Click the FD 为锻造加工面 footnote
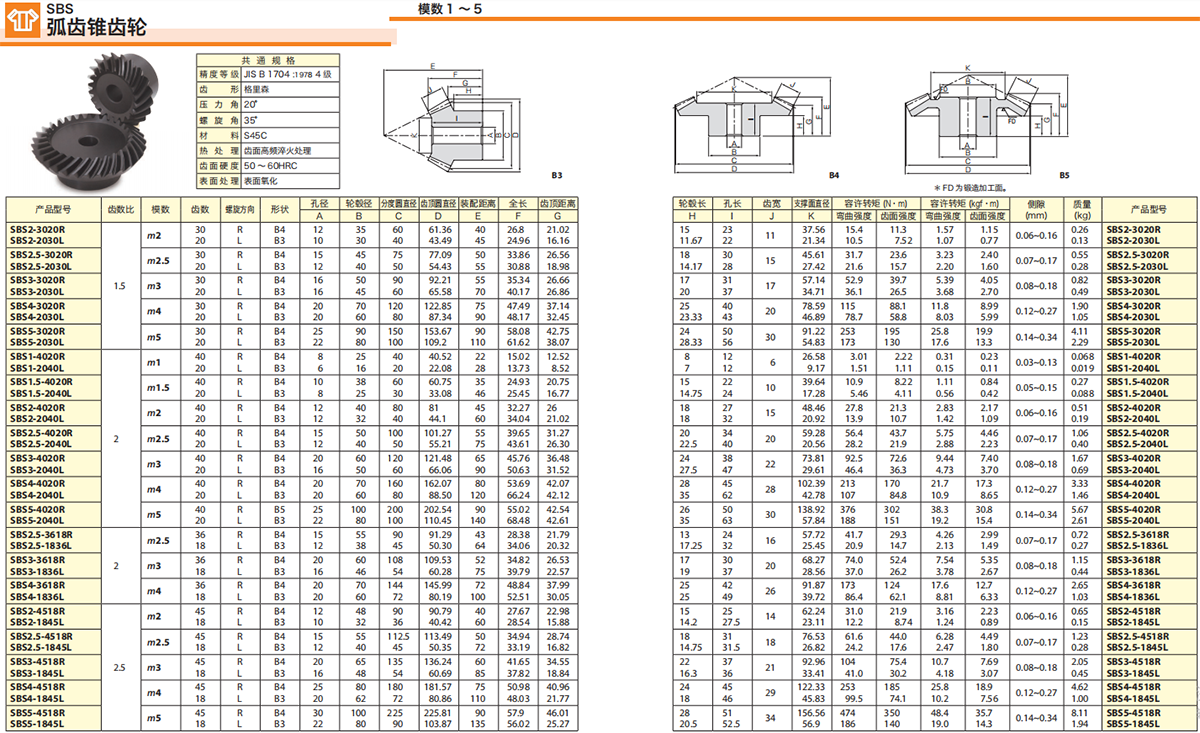The width and height of the screenshot is (1200, 733). coord(969,188)
